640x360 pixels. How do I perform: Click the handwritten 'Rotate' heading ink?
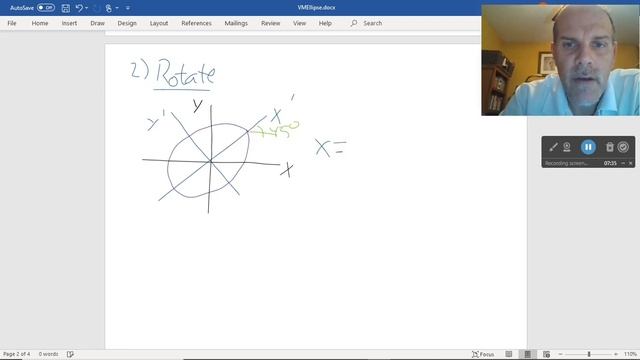click(185, 74)
